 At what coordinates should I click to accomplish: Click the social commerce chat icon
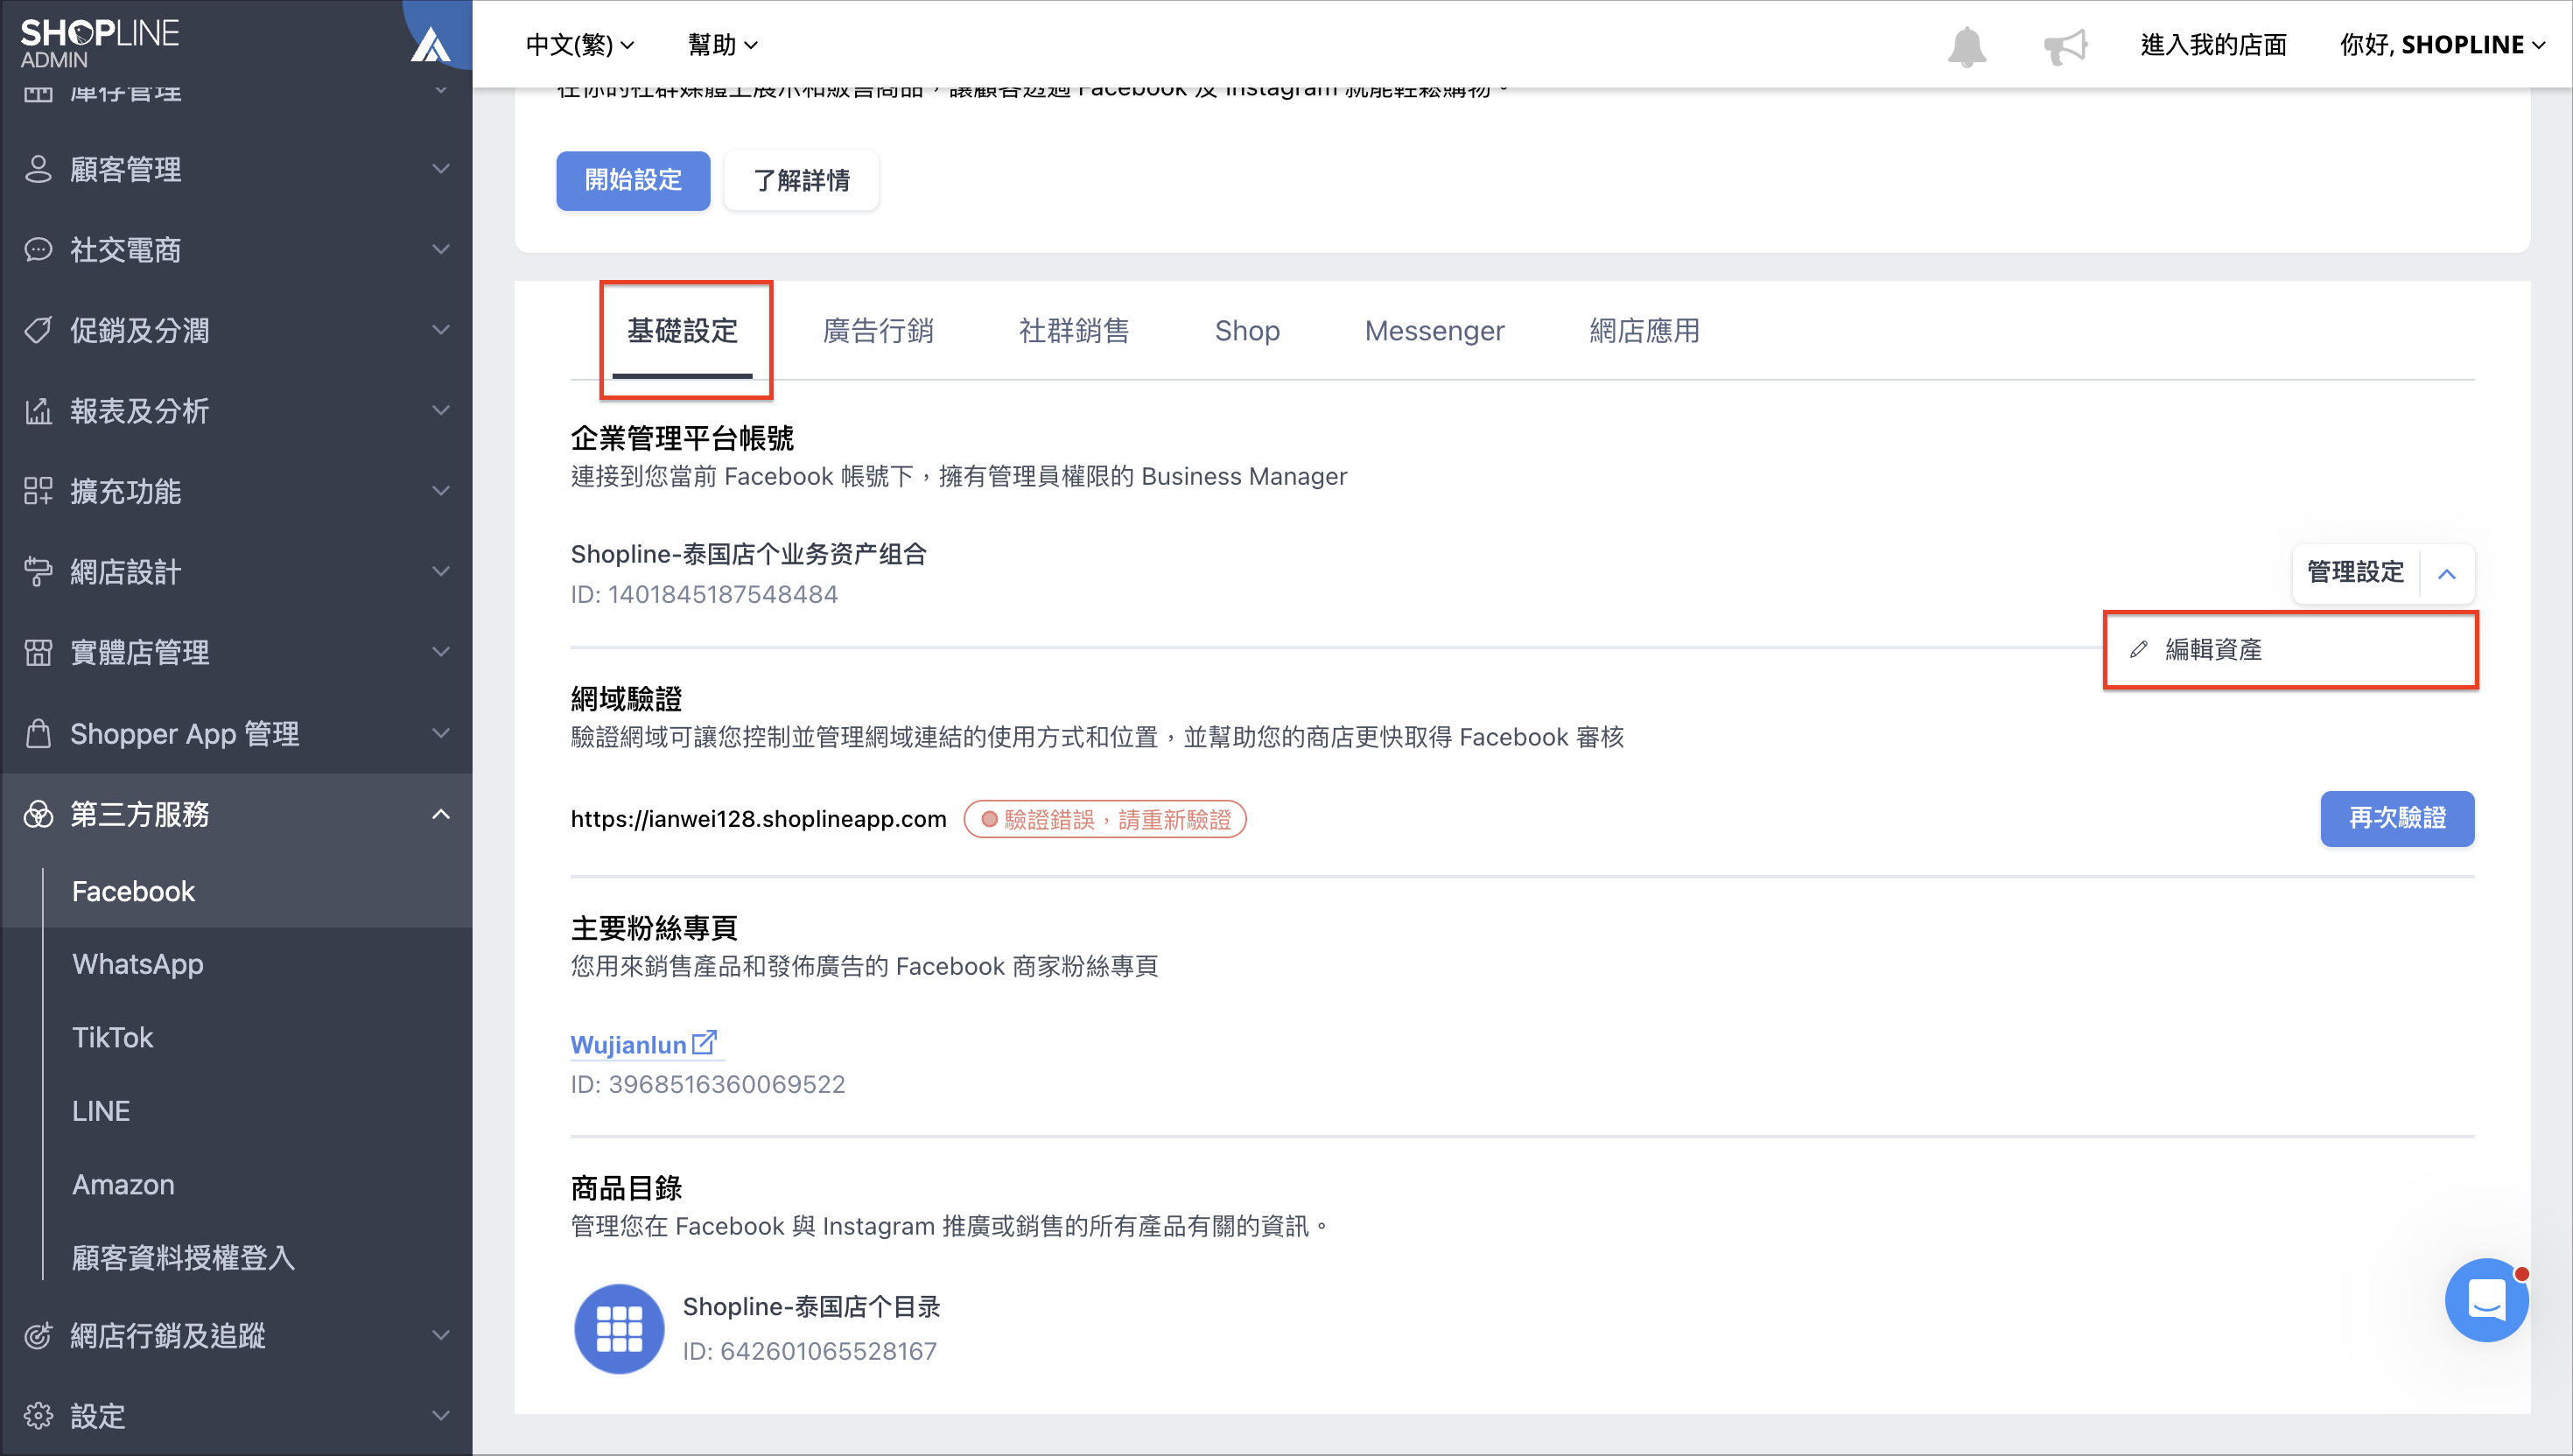coord(38,250)
